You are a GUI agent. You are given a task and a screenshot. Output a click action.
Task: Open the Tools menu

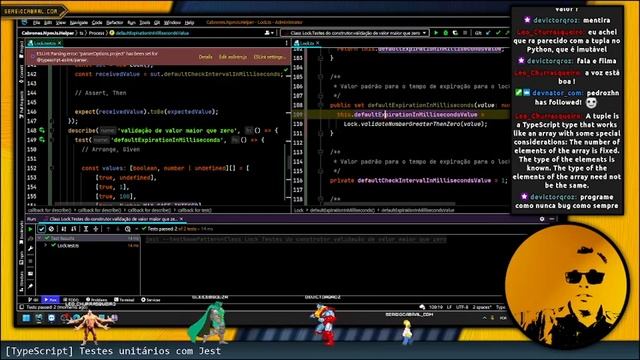tap(145, 23)
